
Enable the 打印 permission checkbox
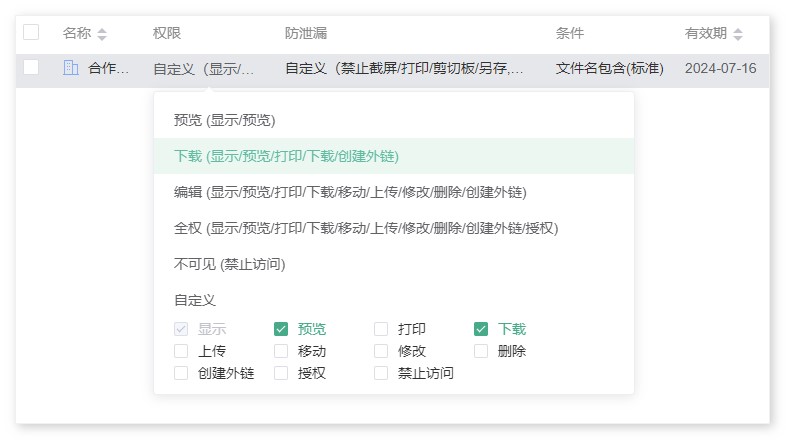381,329
